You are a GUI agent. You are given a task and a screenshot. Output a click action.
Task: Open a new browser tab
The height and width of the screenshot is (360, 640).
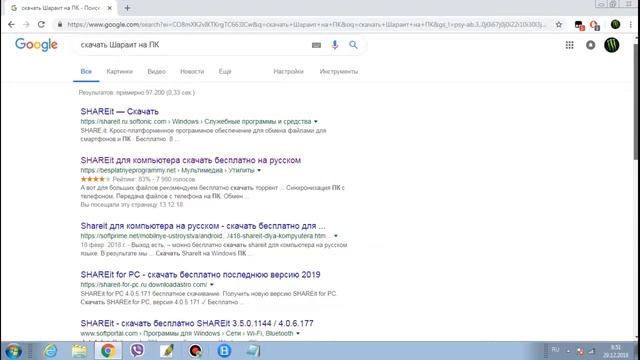pyautogui.click(x=127, y=8)
